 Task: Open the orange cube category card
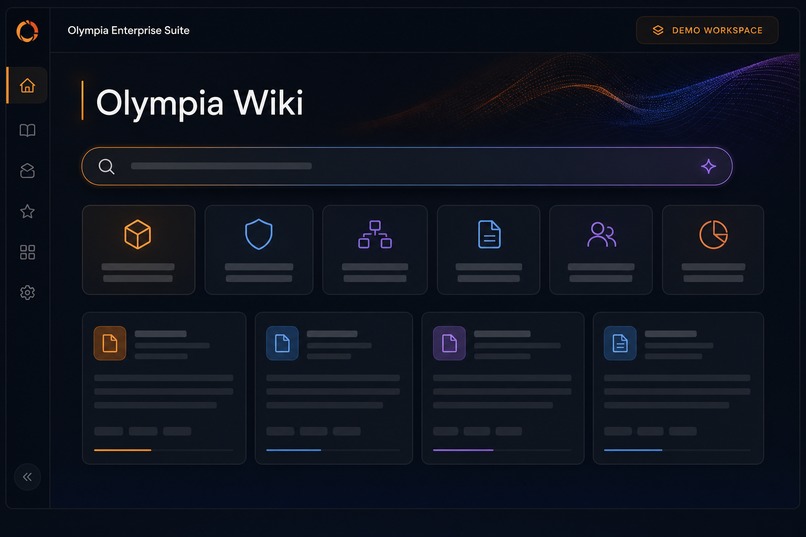coord(139,250)
